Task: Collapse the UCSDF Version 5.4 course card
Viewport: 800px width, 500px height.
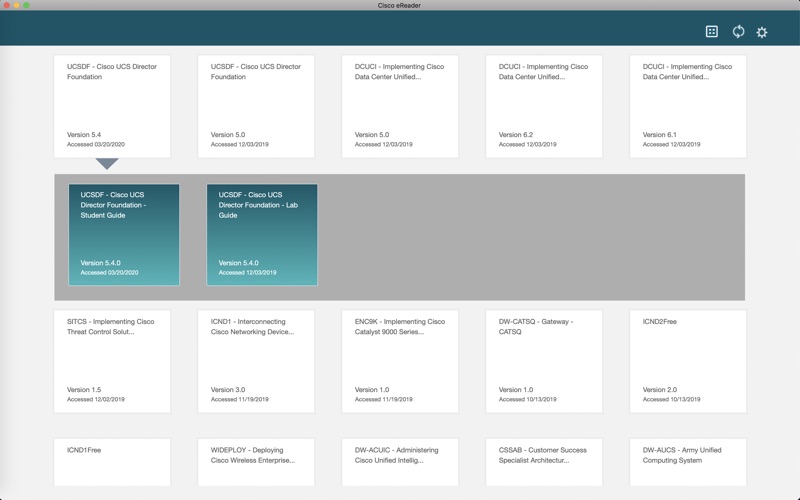Action: click(112, 106)
